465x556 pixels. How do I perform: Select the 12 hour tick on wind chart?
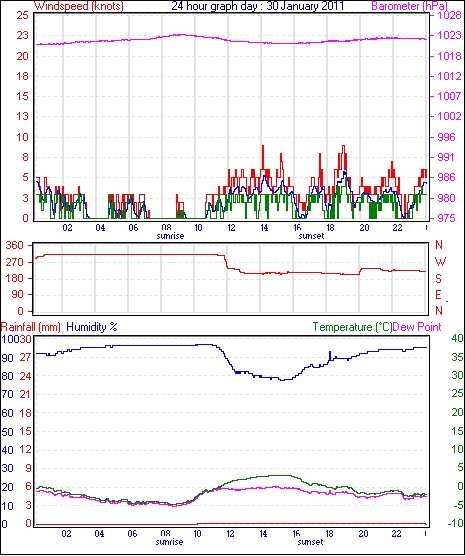(x=231, y=228)
